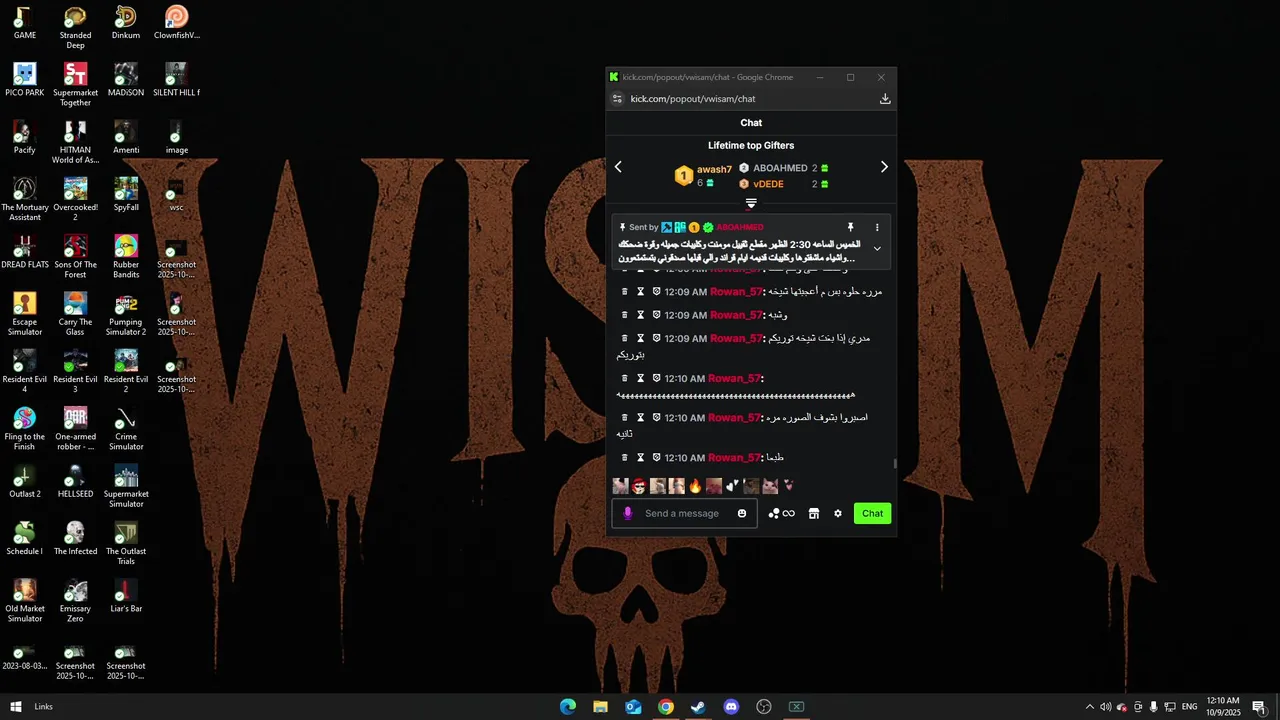The image size is (1280, 720).
Task: Open ABOAHMED profile in pinned message
Action: [740, 227]
